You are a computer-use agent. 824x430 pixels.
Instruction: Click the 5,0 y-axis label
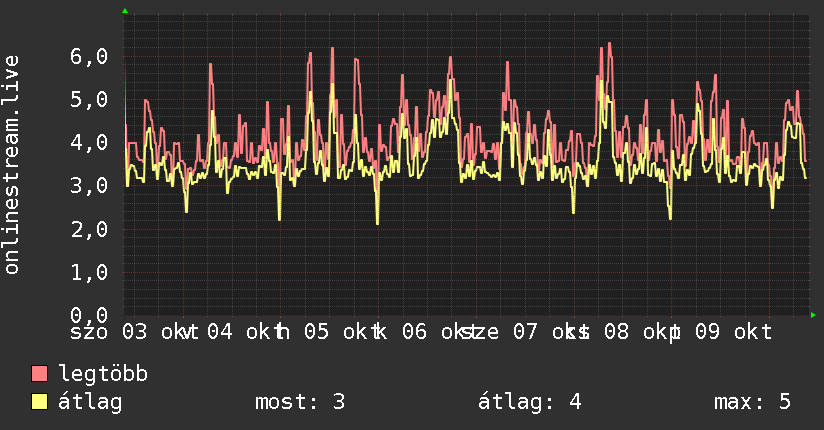89,99
